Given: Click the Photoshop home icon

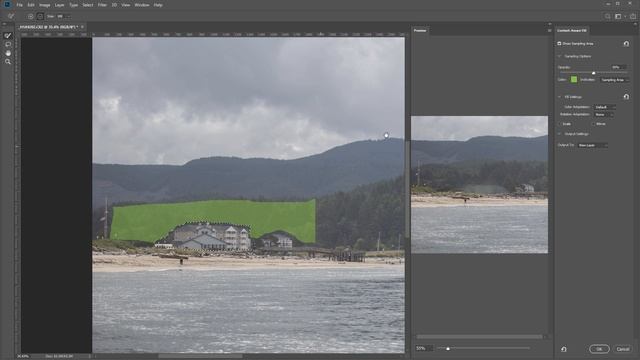Looking at the screenshot, I should pyautogui.click(x=7, y=4).
